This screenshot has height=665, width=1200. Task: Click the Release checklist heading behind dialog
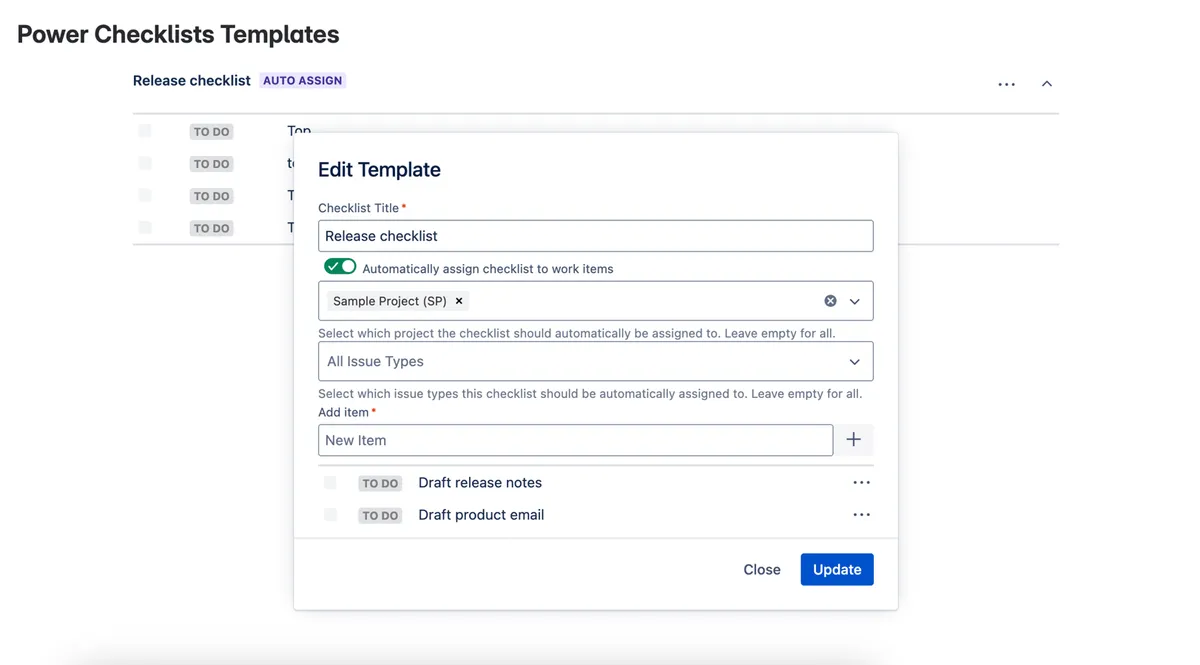pyautogui.click(x=192, y=80)
